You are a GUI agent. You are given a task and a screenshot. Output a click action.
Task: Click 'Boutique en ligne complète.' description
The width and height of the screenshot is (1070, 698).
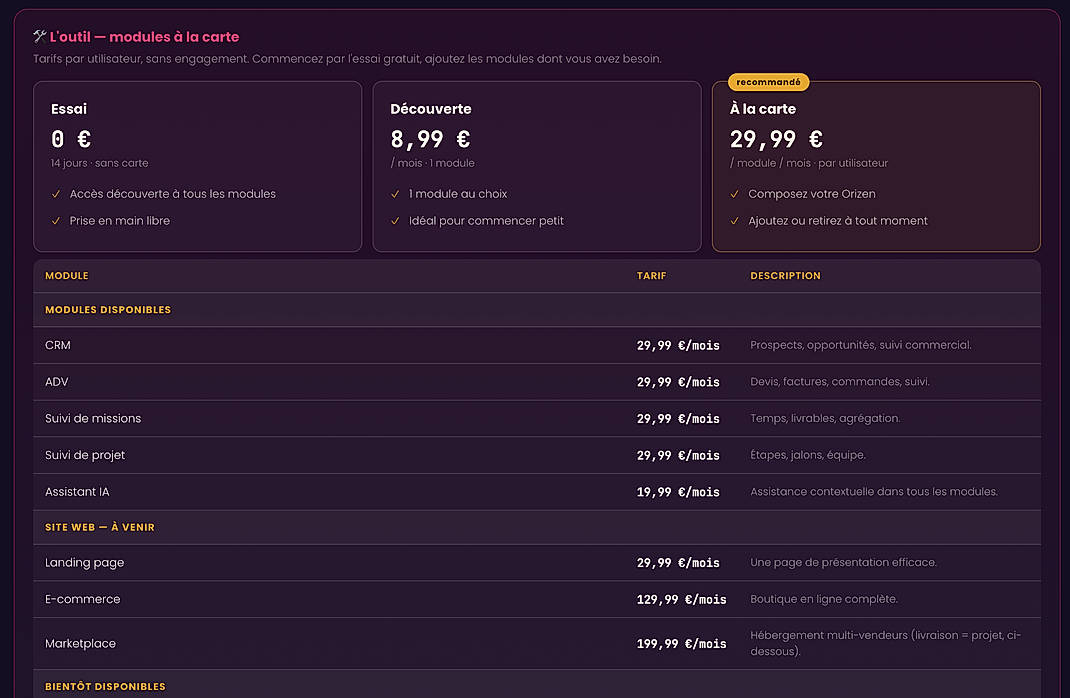[824, 599]
